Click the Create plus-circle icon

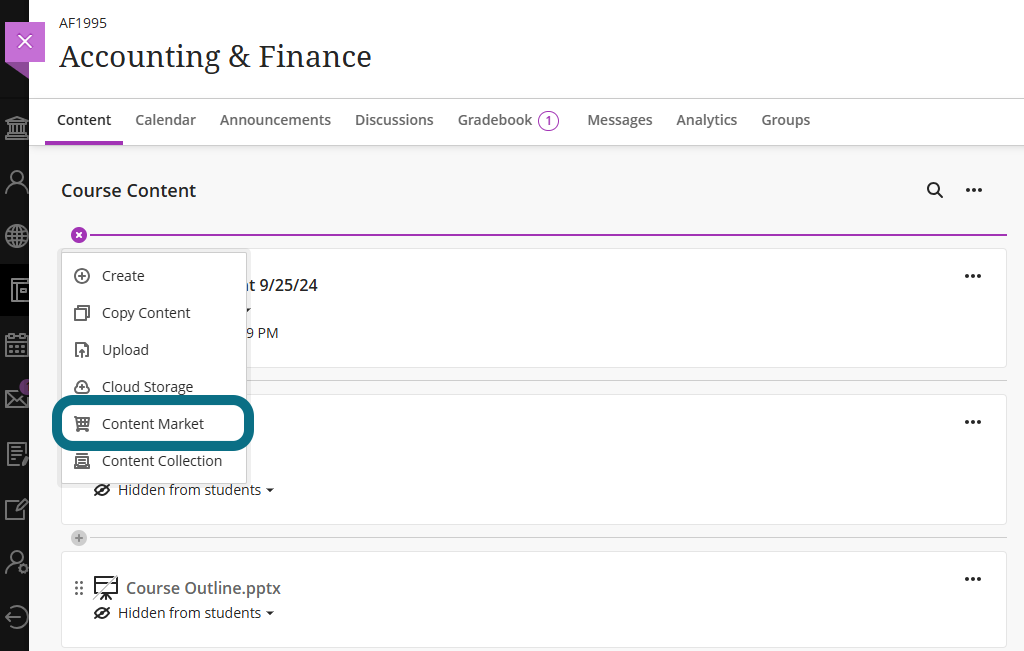tap(82, 276)
